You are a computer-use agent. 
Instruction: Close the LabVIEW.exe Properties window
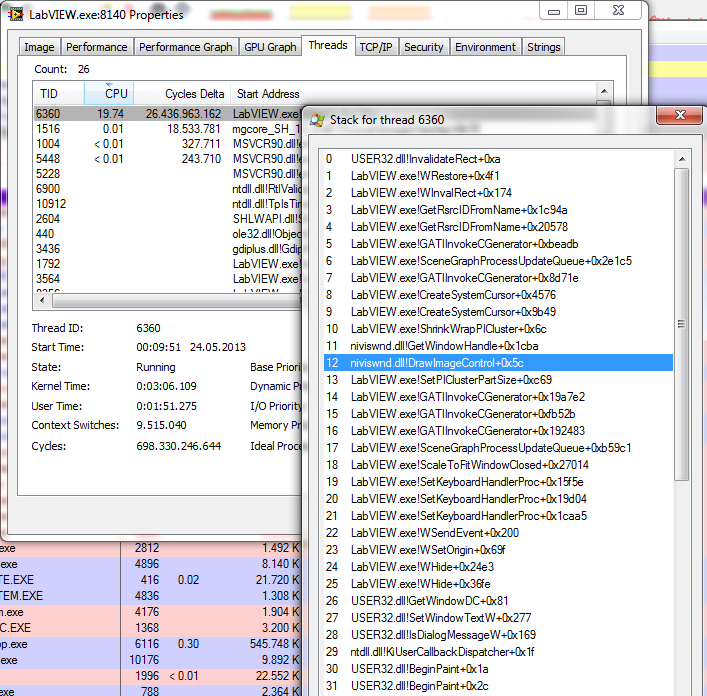coord(618,10)
